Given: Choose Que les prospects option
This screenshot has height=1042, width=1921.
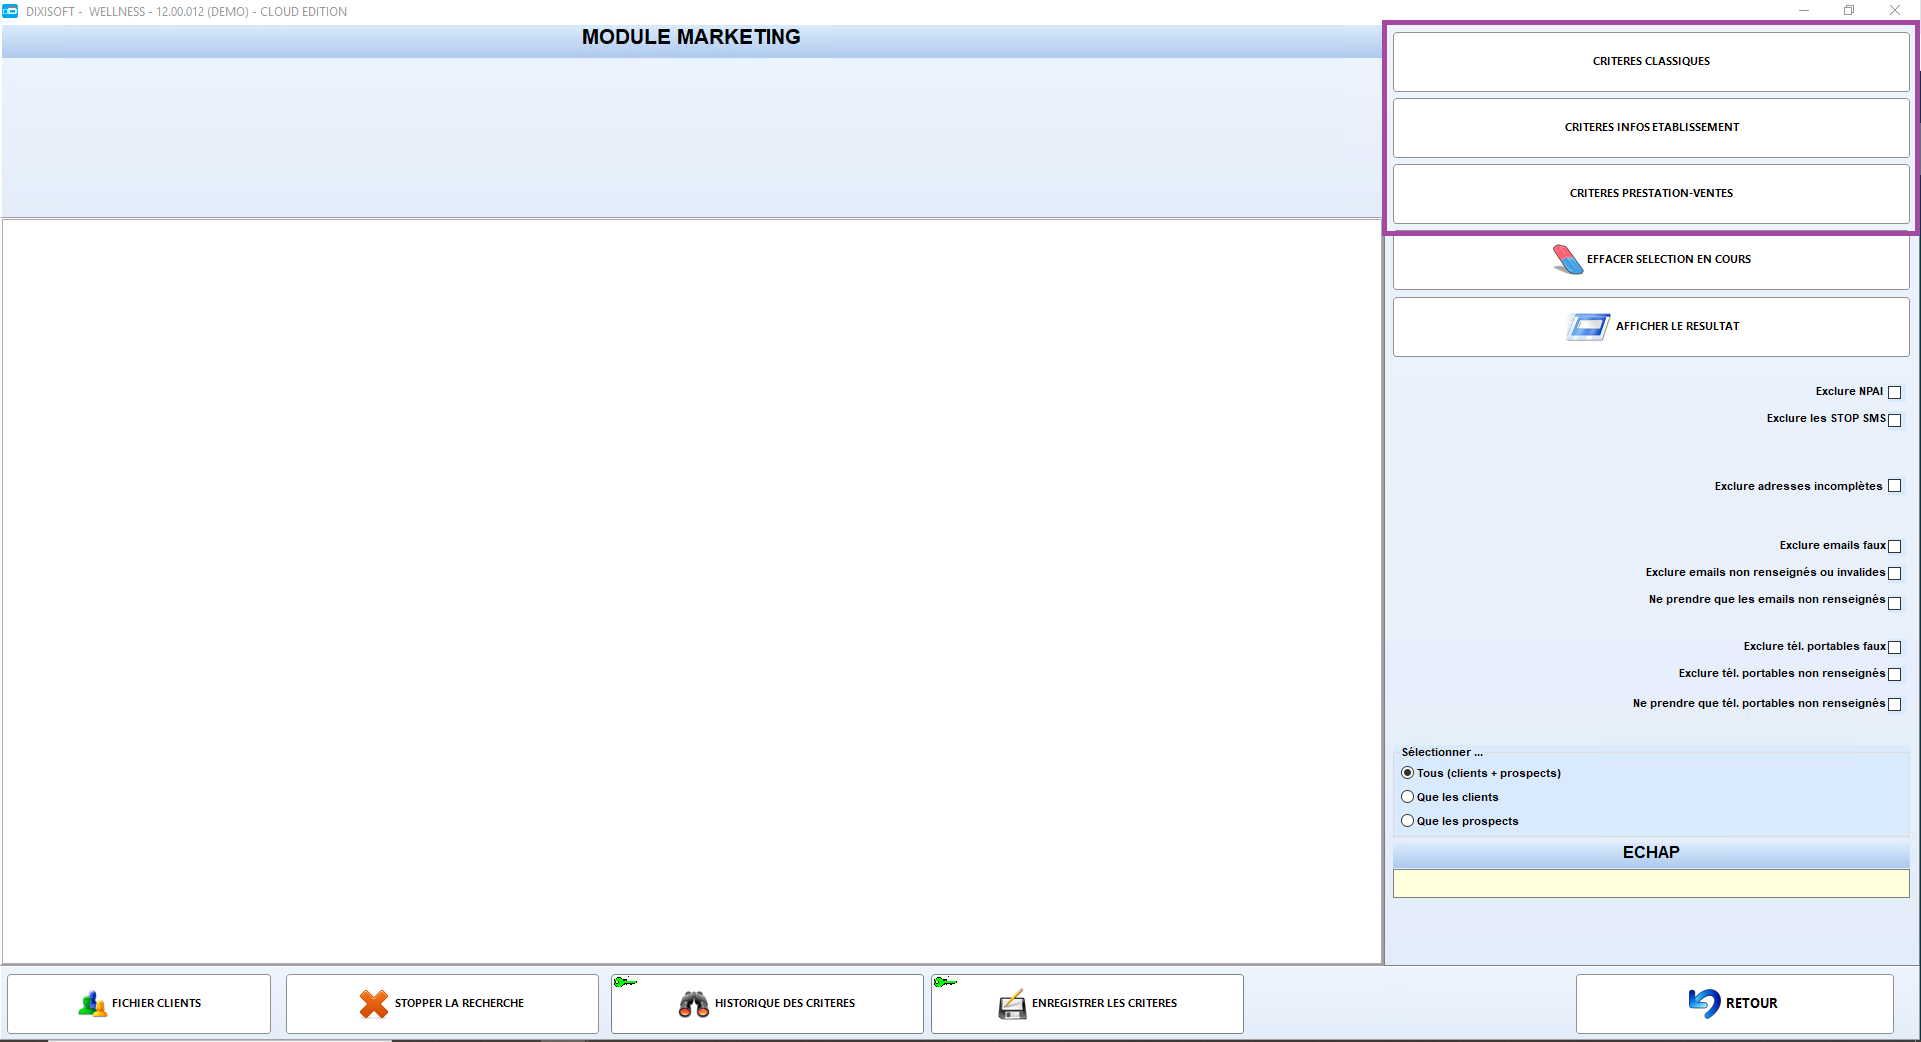Looking at the screenshot, I should point(1407,821).
